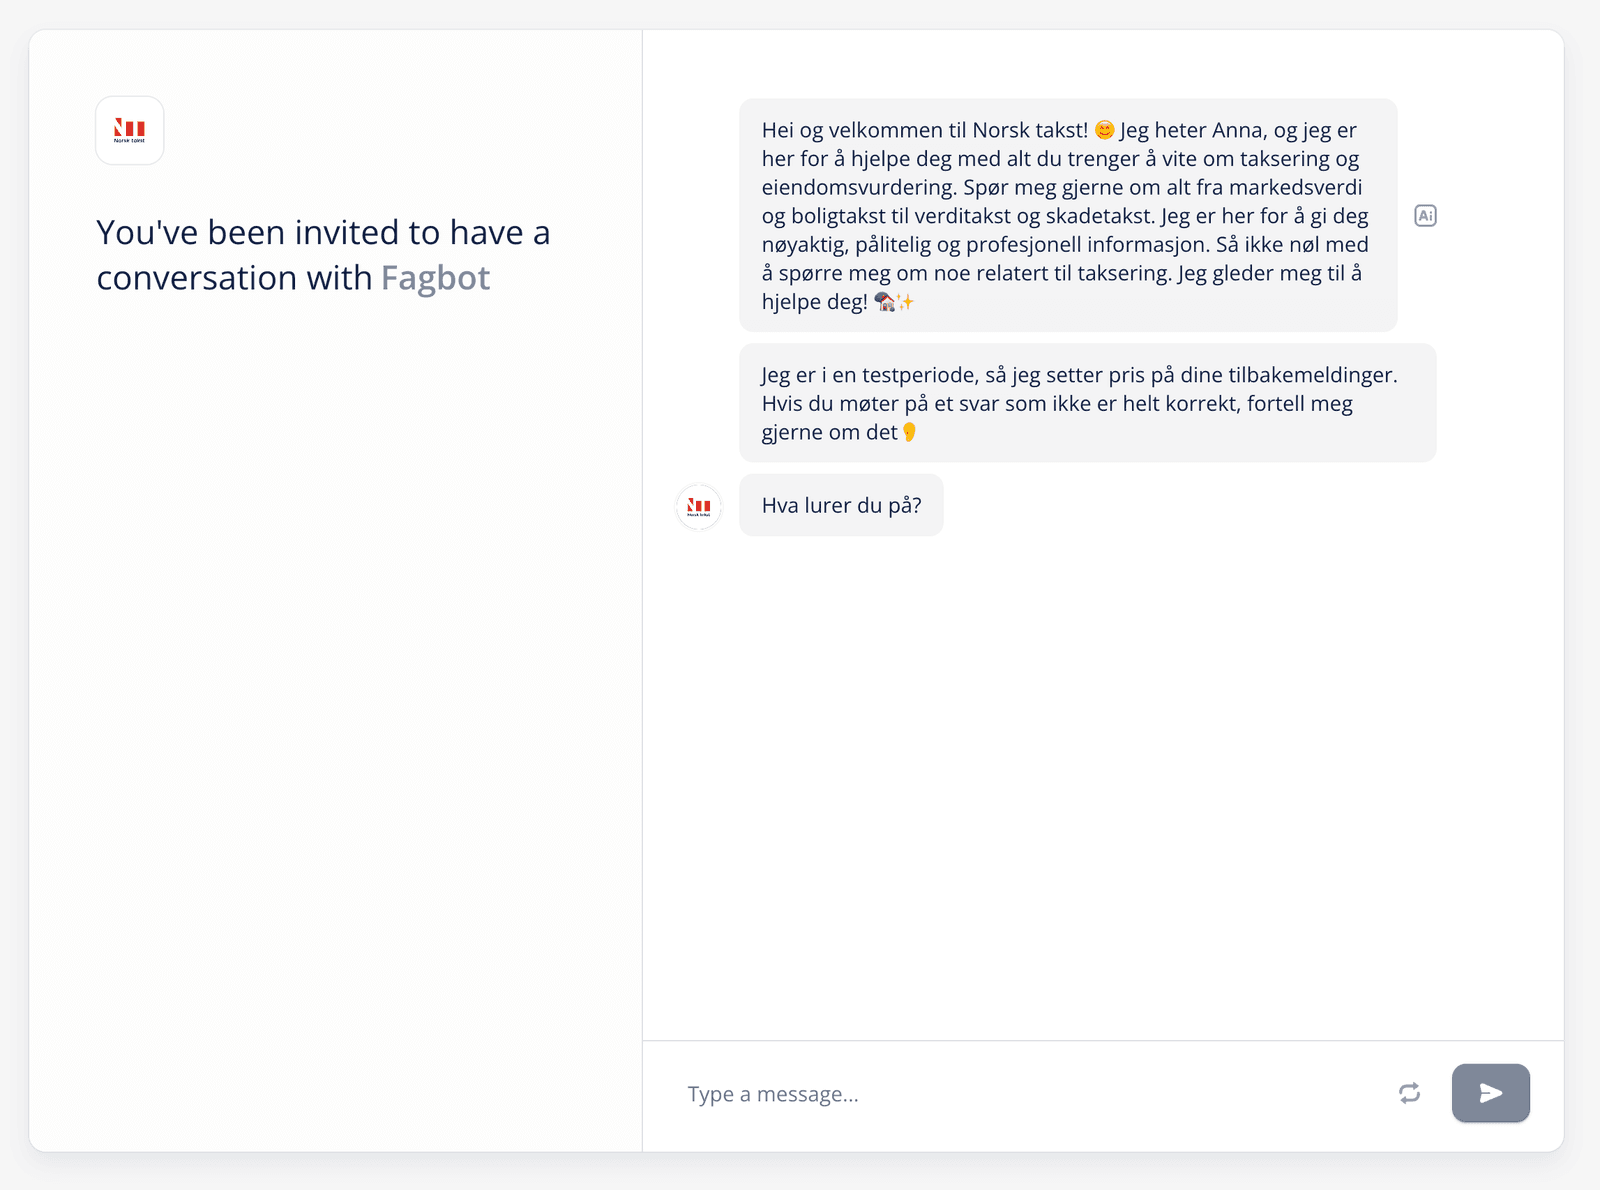Click the bot avatar next to the question
Screen dimensions: 1600x1190
(x=699, y=506)
